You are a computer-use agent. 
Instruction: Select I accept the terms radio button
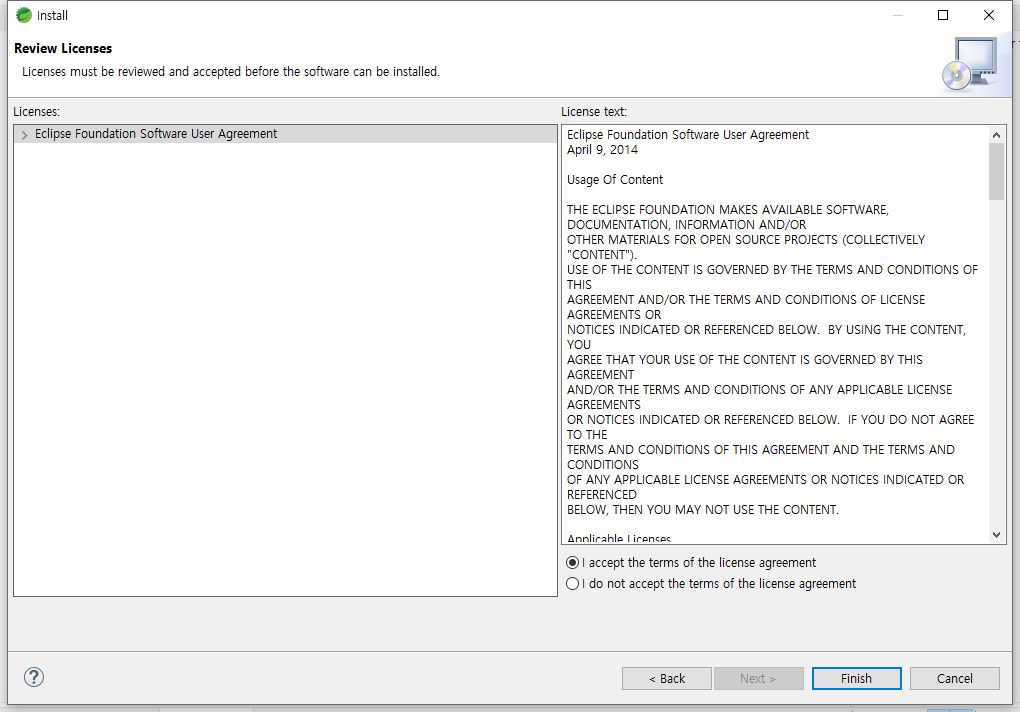(572, 562)
